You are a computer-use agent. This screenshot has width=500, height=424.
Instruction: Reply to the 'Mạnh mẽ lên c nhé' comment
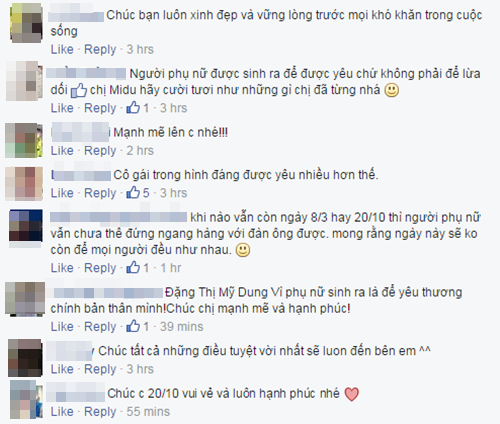tap(100, 151)
